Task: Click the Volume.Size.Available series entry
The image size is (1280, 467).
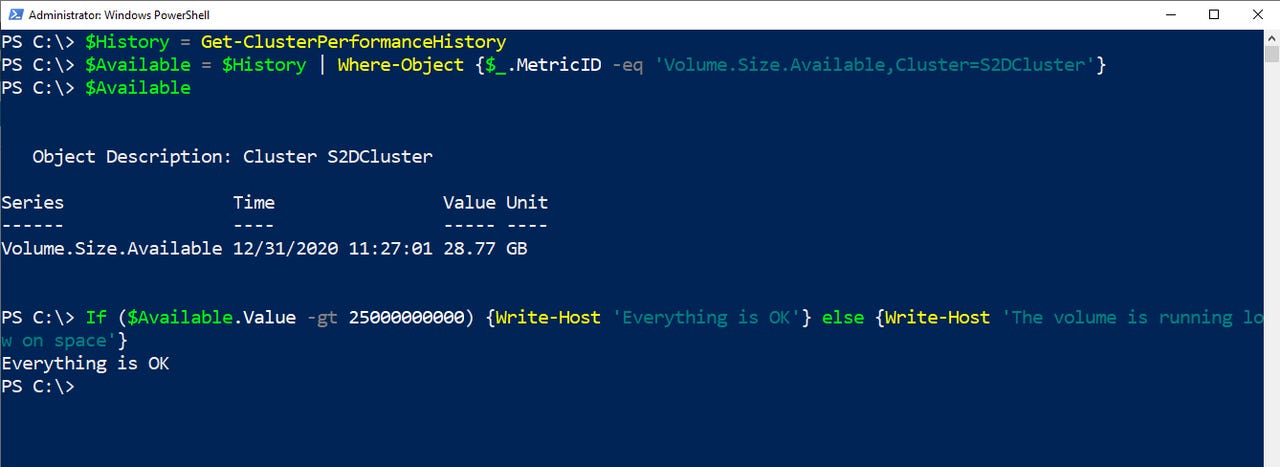Action: point(111,248)
